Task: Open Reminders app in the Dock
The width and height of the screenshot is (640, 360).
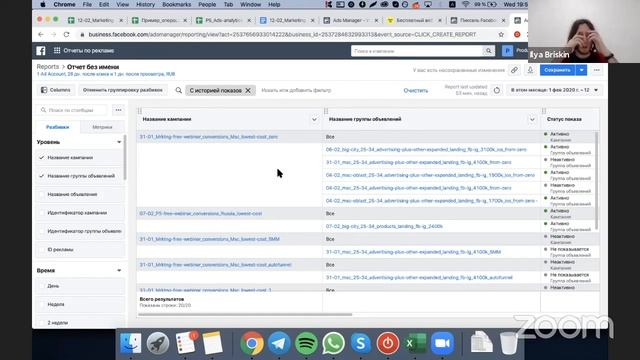Action: click(x=186, y=343)
